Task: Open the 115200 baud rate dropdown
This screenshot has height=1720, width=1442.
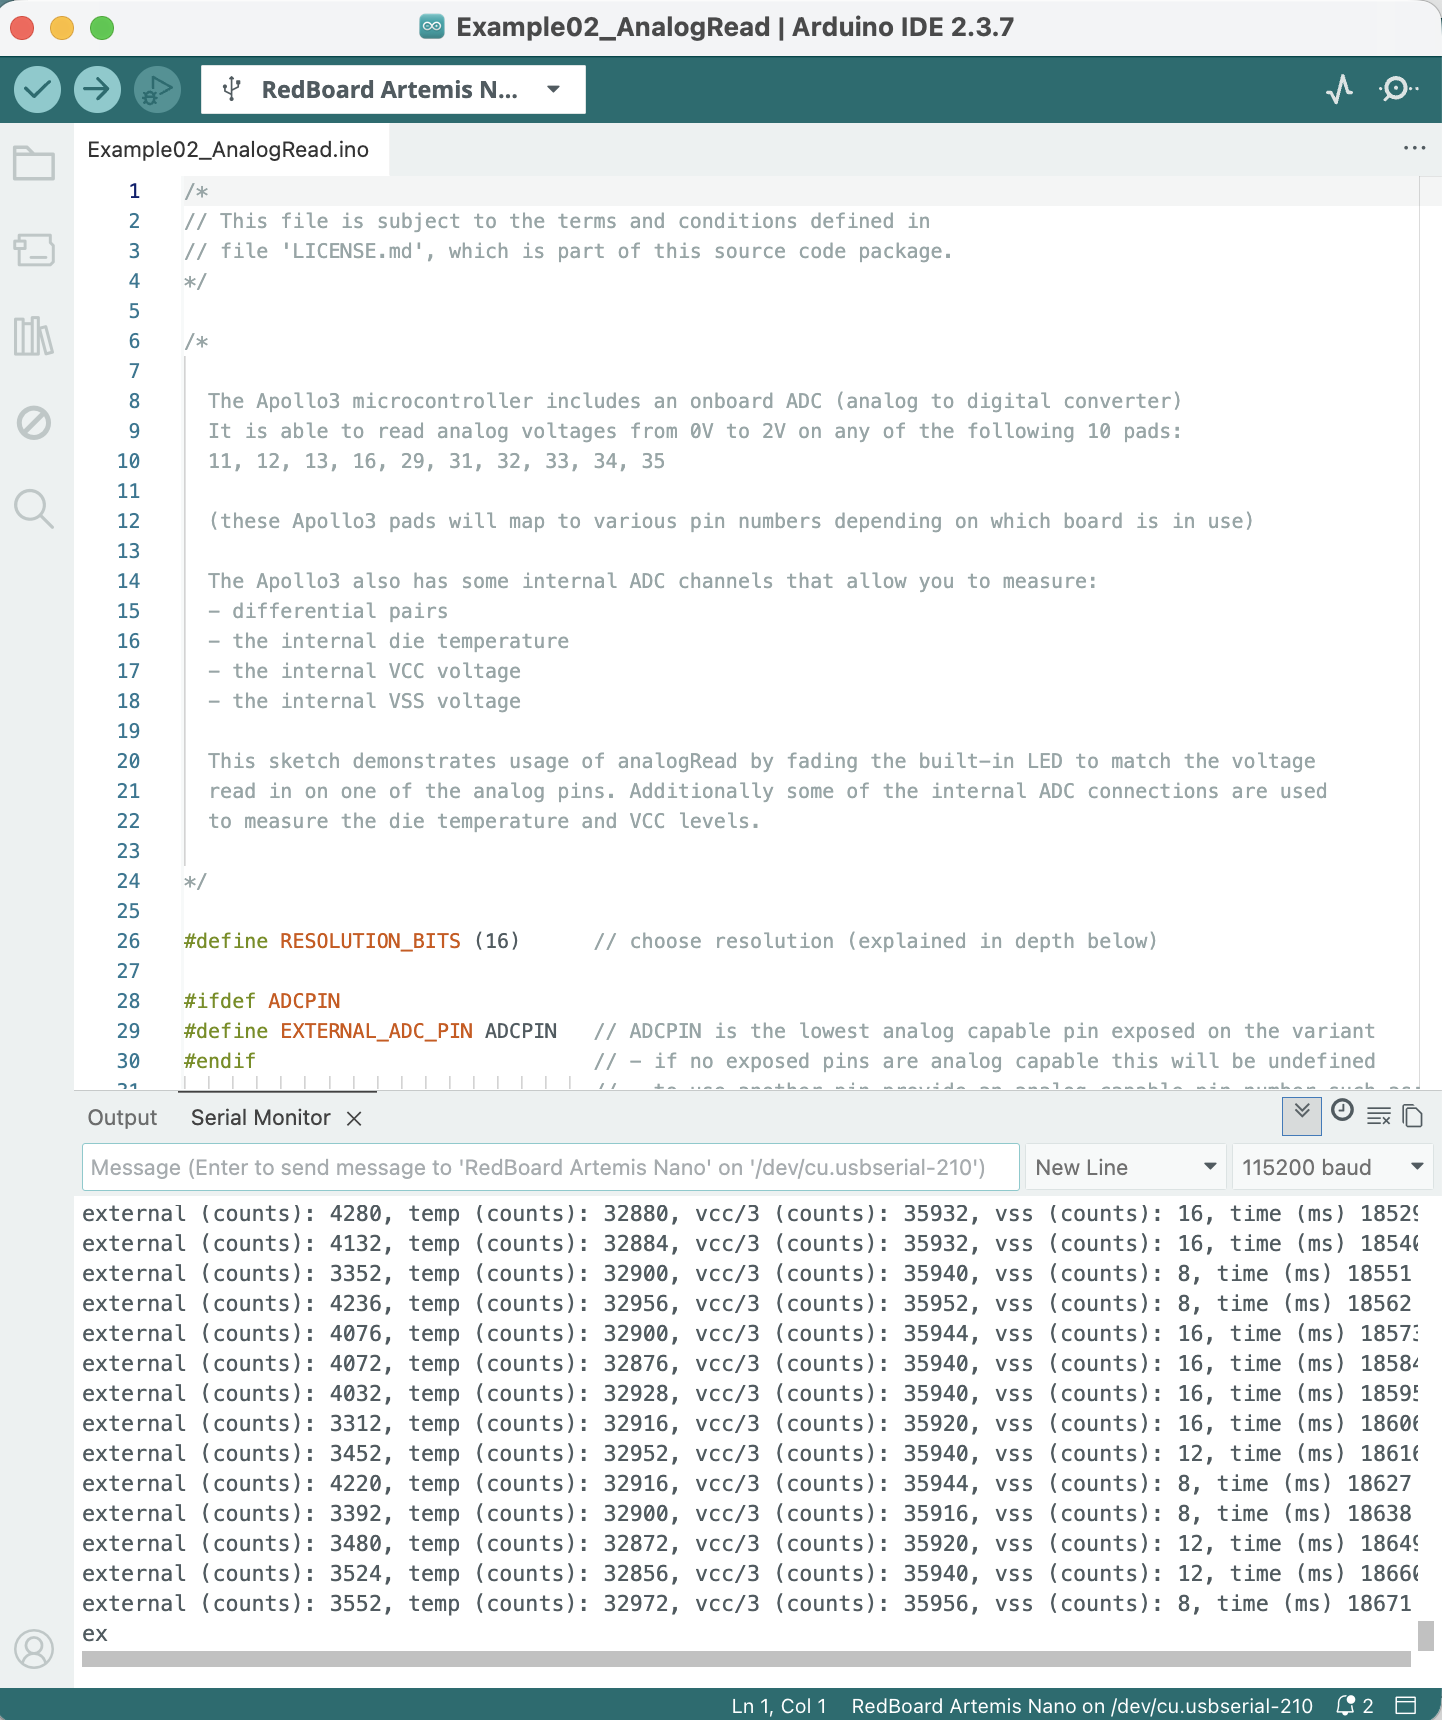Action: (x=1331, y=1167)
